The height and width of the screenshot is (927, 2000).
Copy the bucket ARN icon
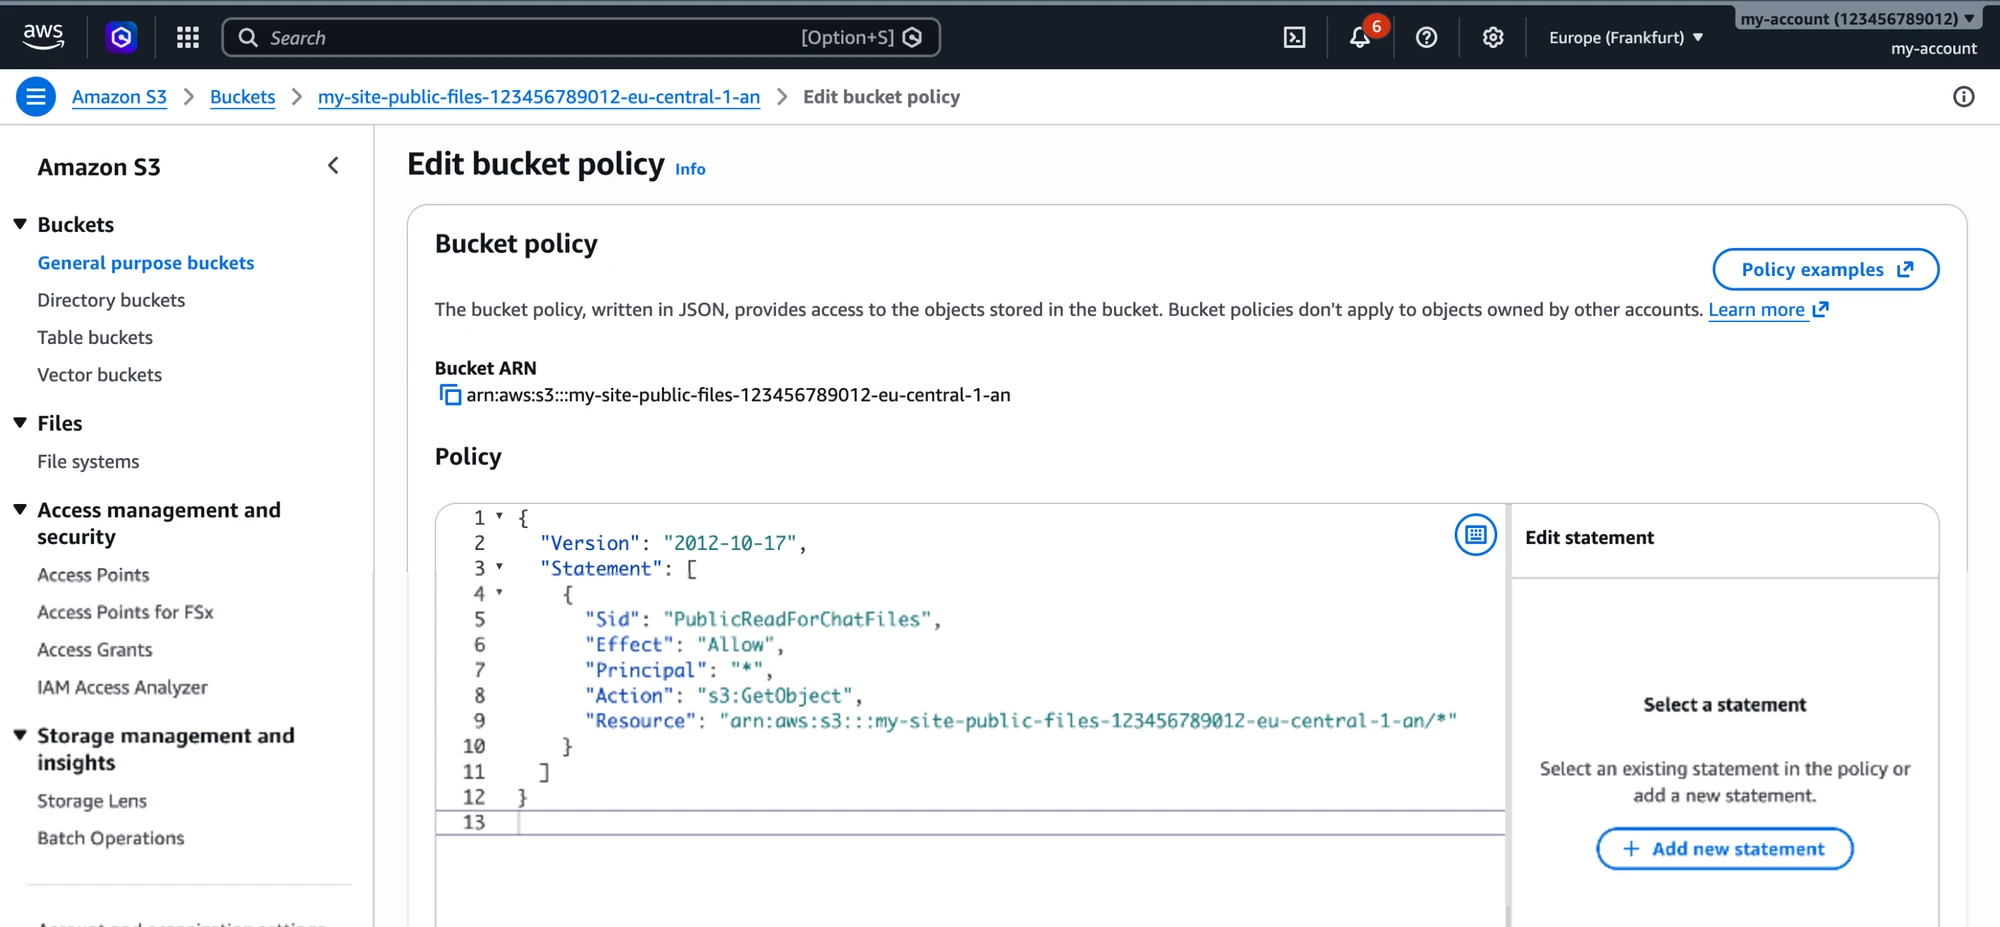tap(450, 395)
